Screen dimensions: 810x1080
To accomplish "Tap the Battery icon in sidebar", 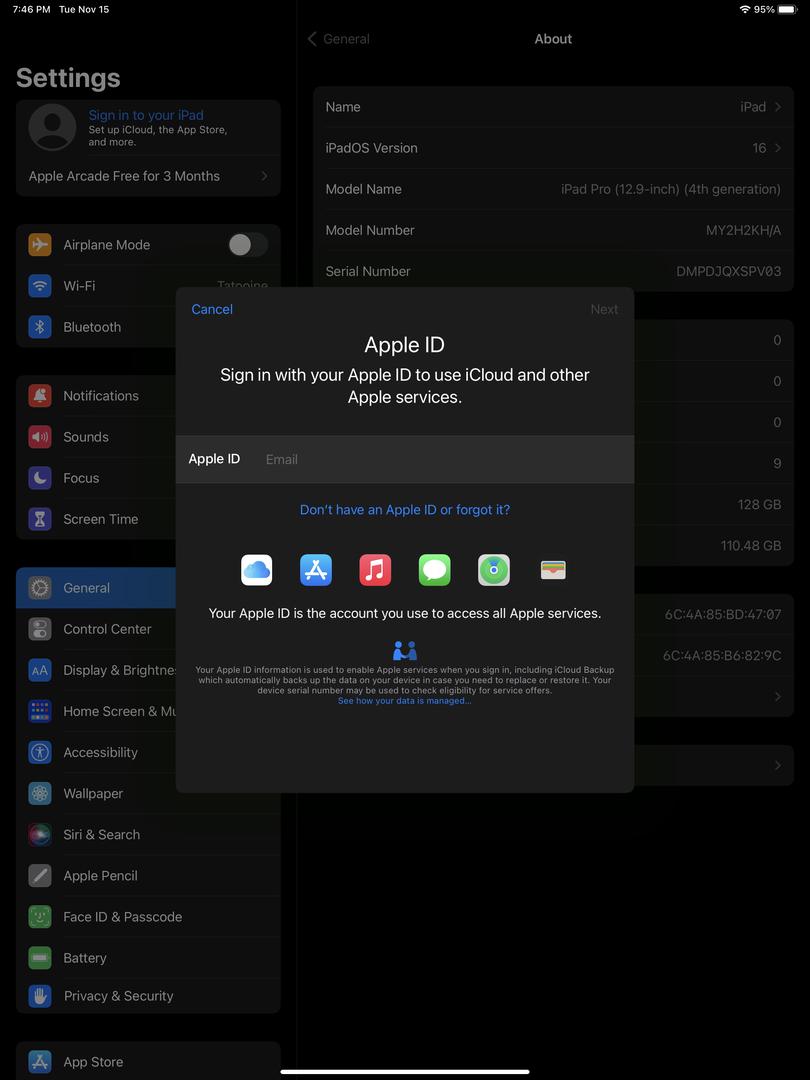I will [x=40, y=957].
